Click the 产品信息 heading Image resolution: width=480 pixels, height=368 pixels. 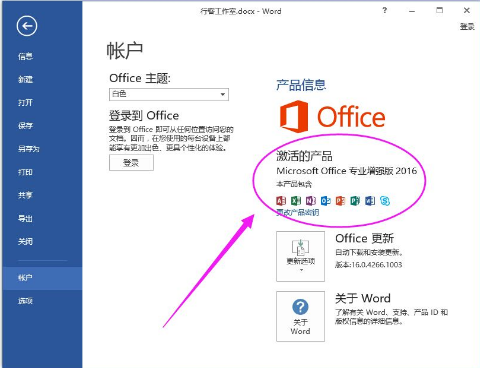click(301, 85)
